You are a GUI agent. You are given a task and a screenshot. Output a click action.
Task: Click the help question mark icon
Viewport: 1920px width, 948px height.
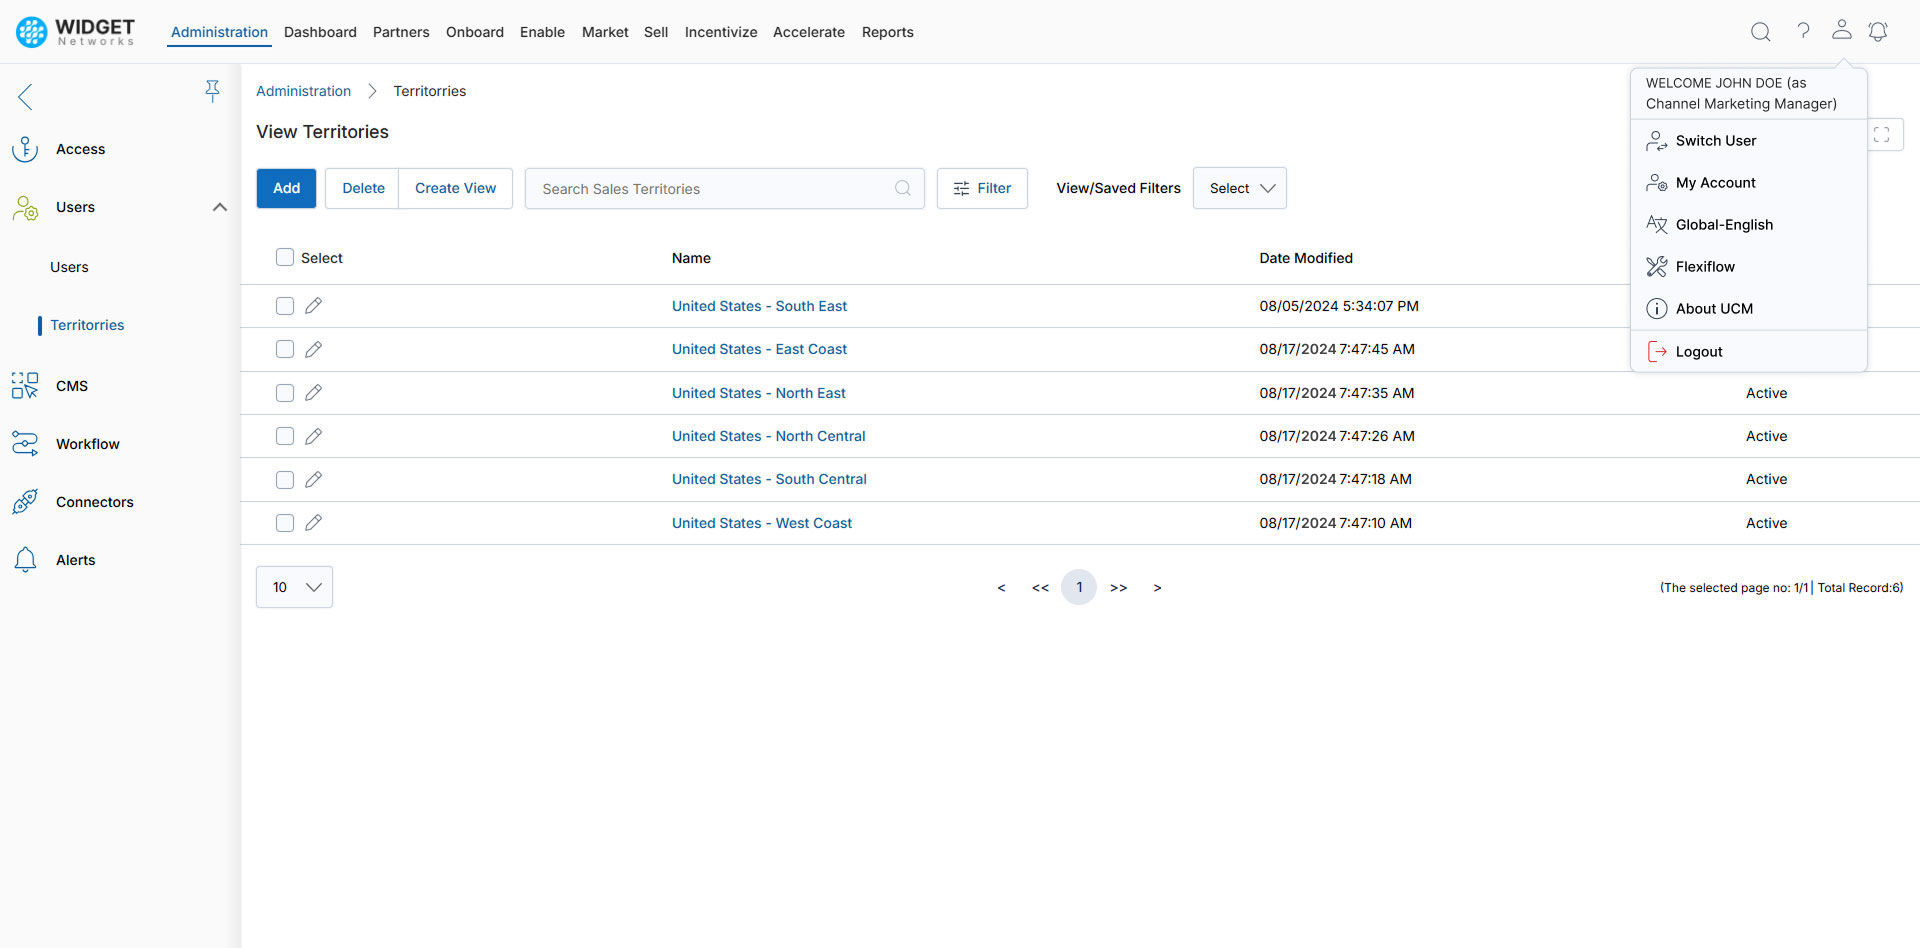(x=1803, y=31)
